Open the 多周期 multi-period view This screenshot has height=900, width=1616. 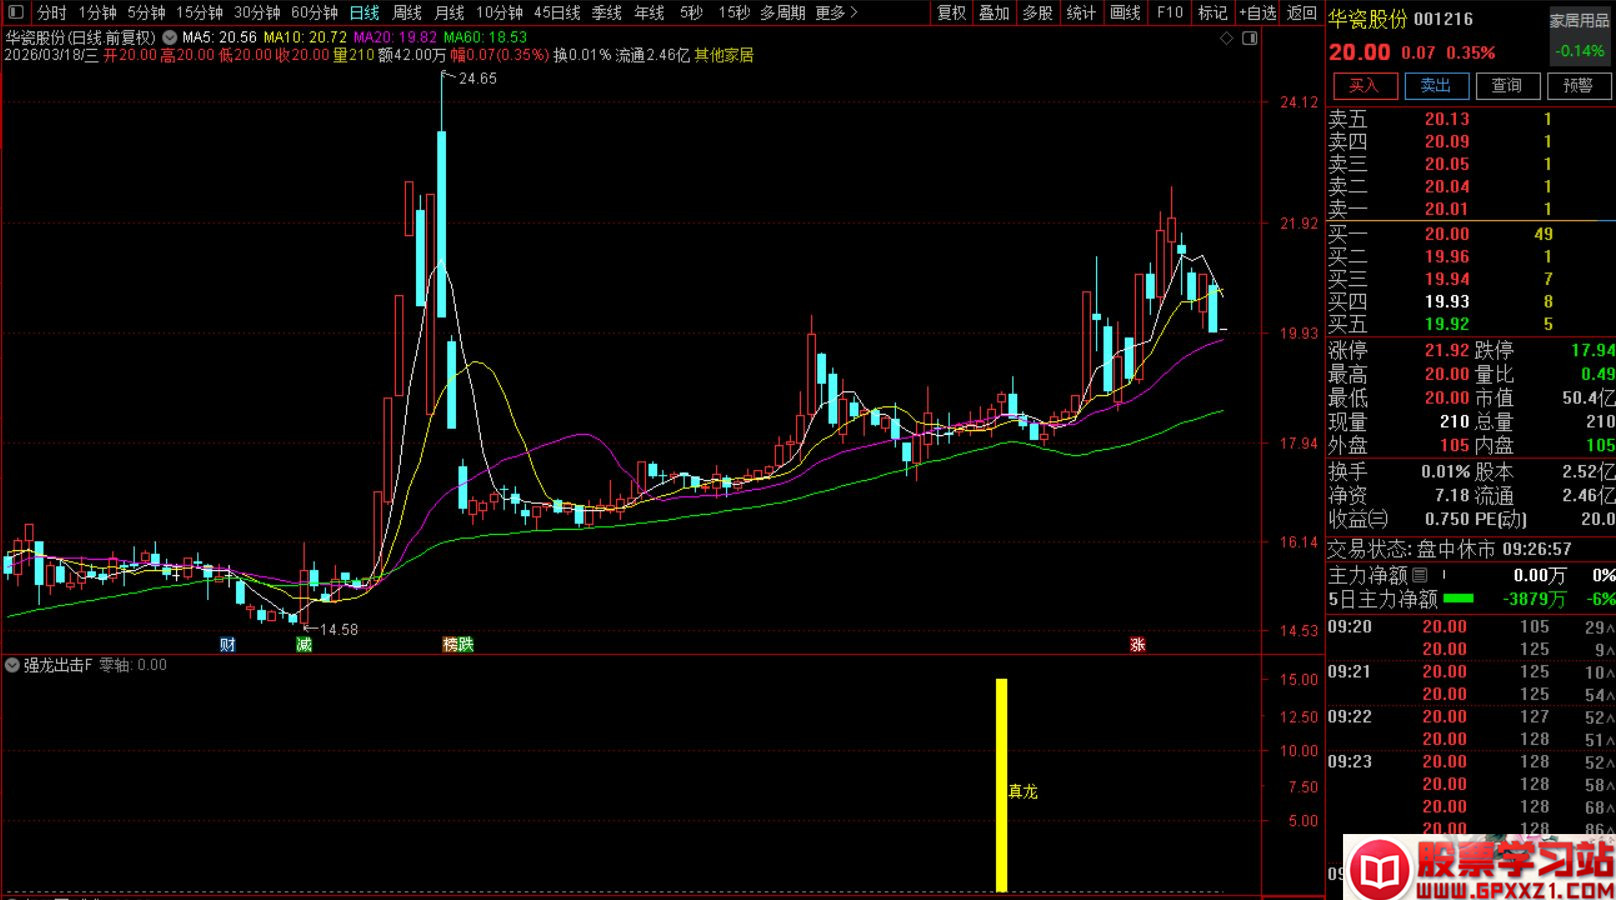click(x=782, y=12)
